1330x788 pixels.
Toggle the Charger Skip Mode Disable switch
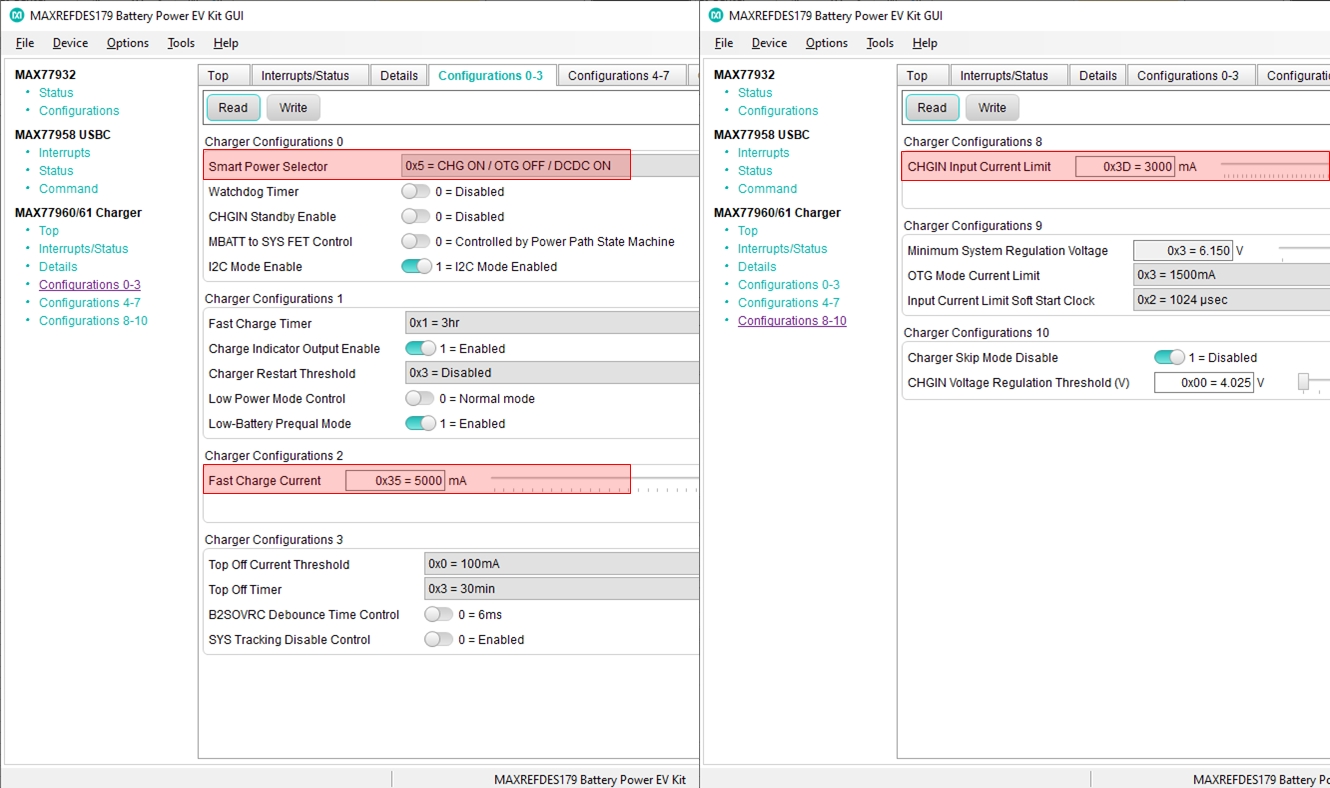tap(1169, 358)
